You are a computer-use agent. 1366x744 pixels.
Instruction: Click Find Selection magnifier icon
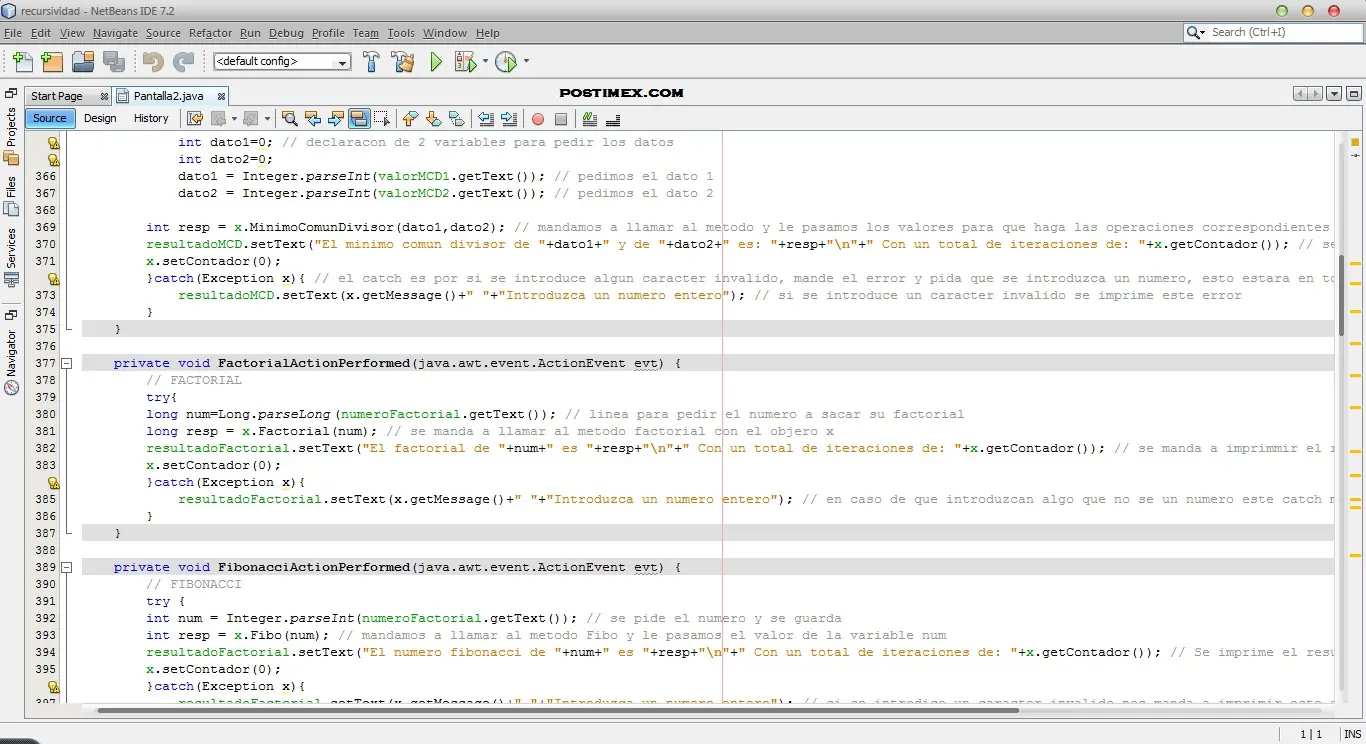pos(289,118)
